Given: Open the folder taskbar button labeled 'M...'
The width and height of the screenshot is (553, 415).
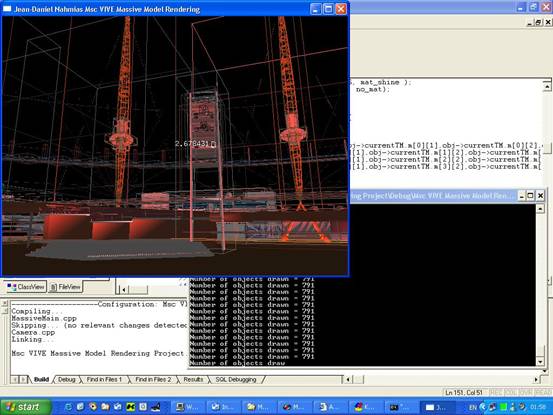Looking at the screenshot, I should 258,407.
